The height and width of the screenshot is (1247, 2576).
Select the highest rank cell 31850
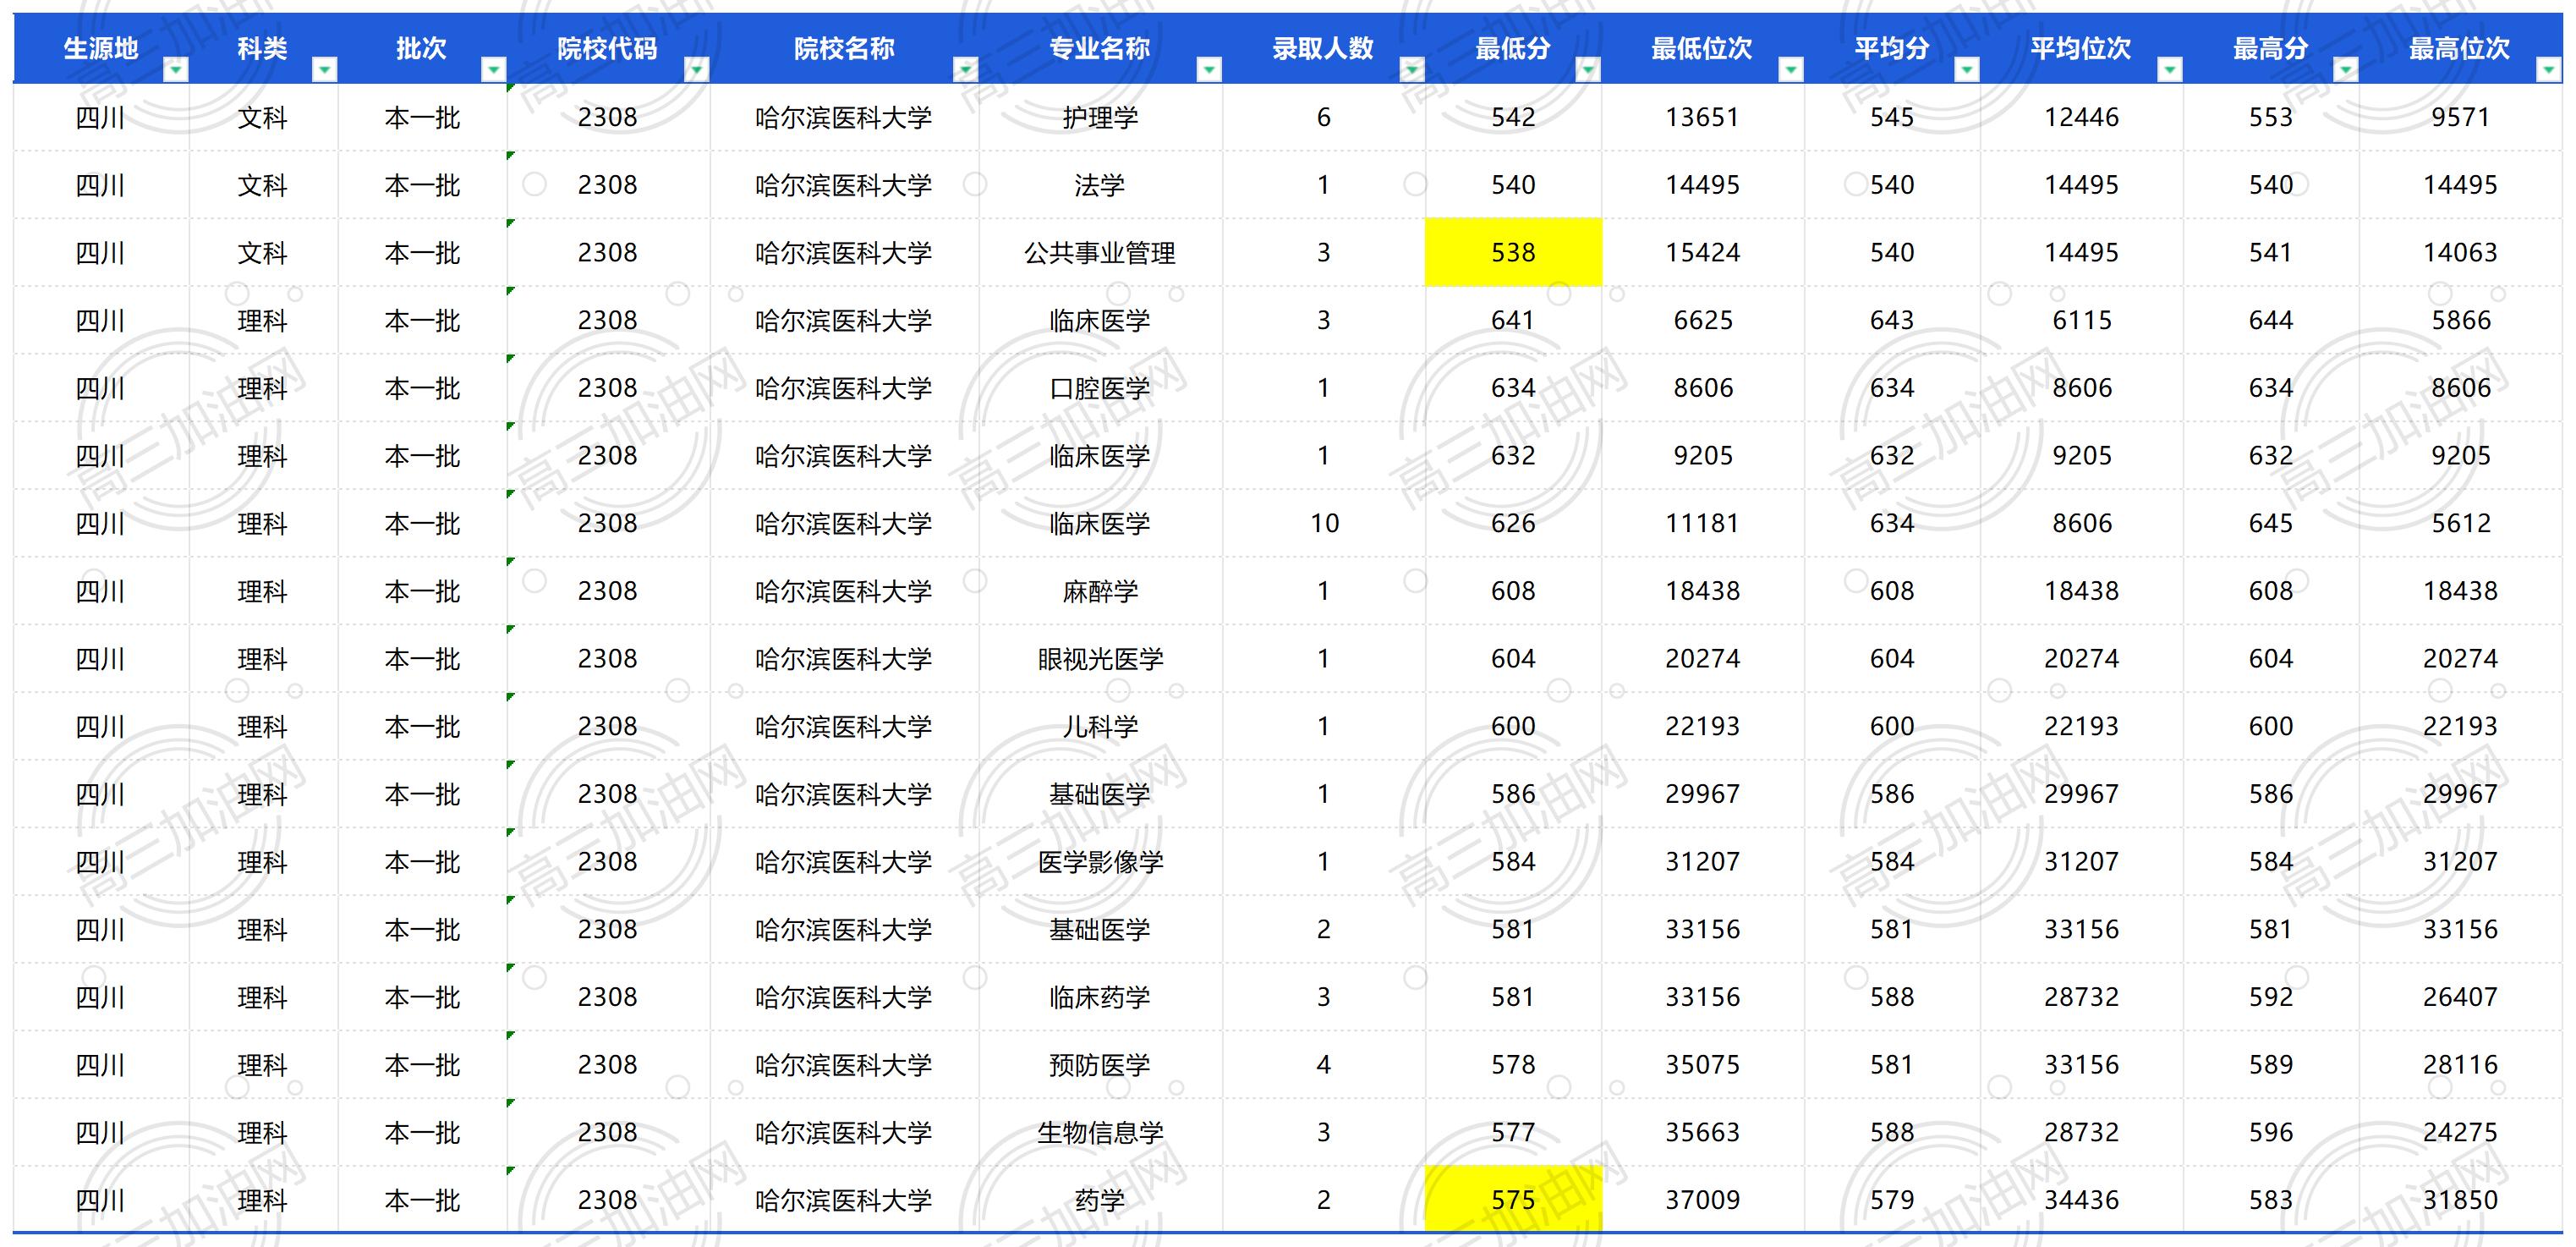tap(2460, 1200)
